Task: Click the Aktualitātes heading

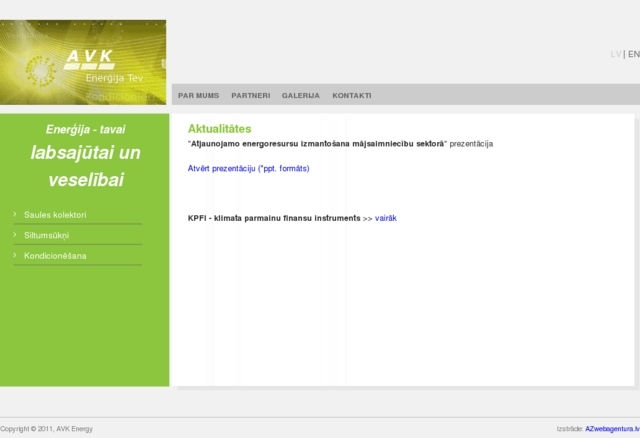Action: tap(220, 129)
